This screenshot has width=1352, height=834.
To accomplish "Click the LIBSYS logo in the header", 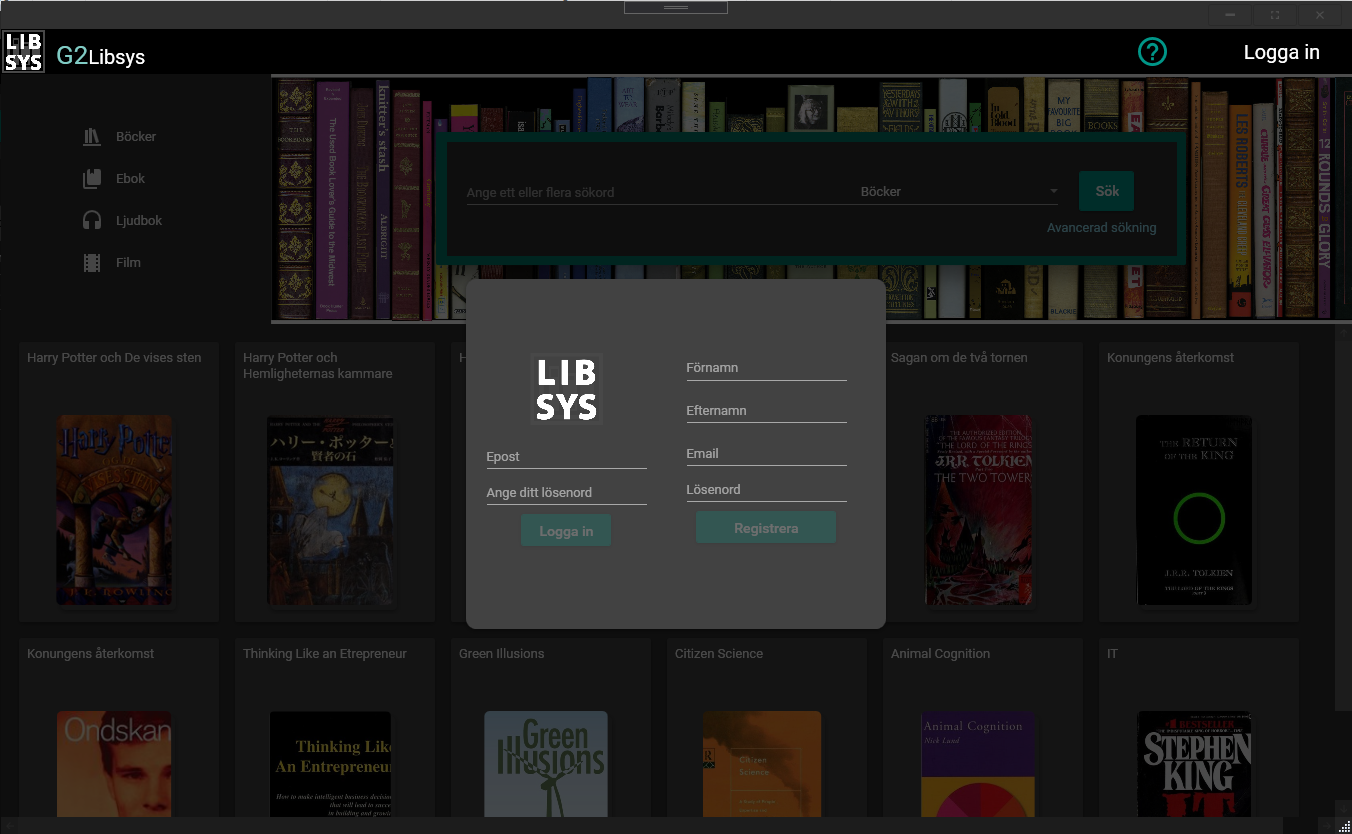I will pos(23,51).
